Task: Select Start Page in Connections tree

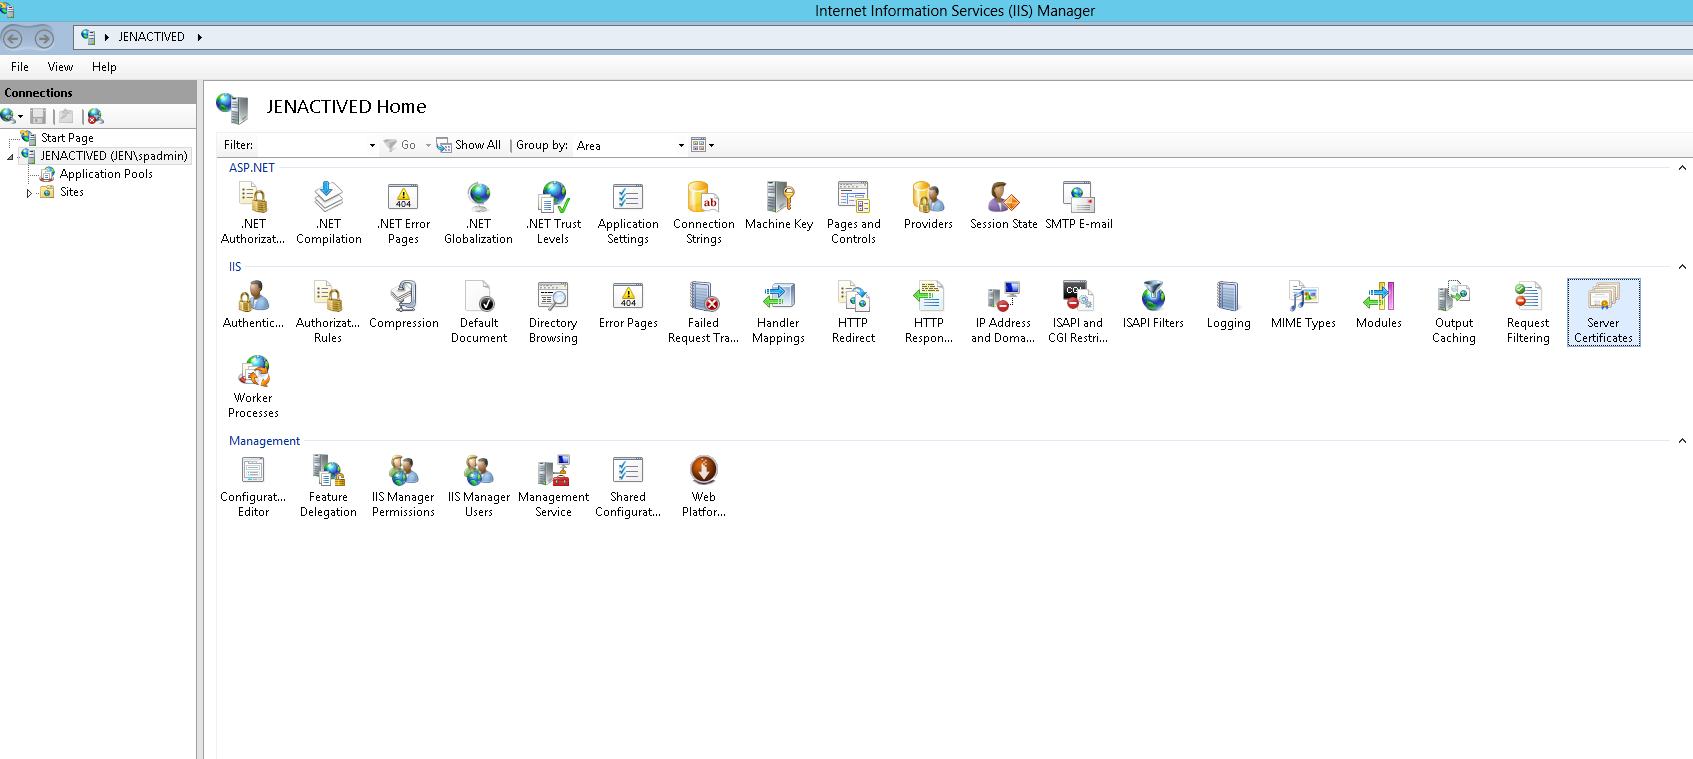Action: coord(67,138)
